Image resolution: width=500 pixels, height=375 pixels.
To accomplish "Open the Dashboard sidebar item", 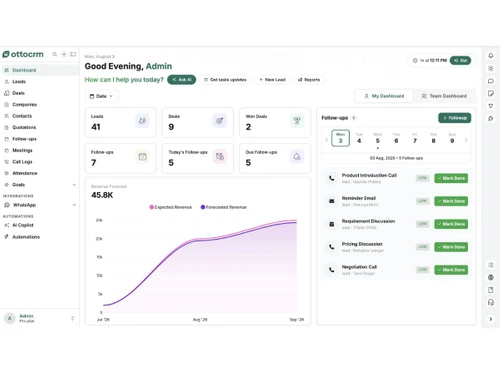I will pyautogui.click(x=40, y=70).
